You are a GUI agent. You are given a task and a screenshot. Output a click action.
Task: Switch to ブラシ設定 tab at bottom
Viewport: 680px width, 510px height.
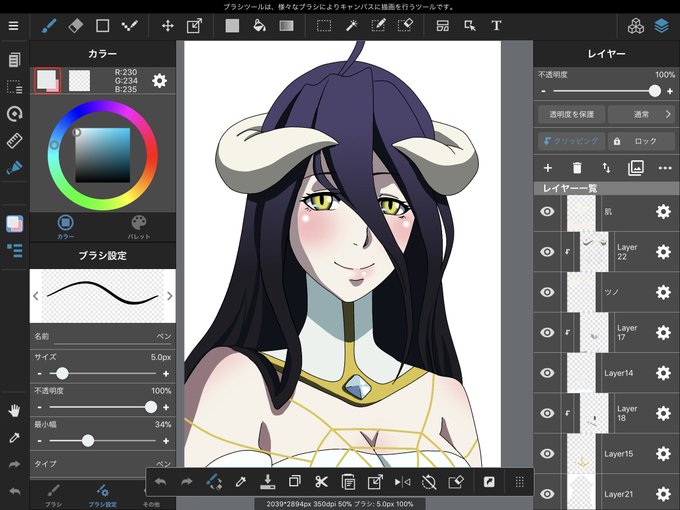tap(102, 496)
